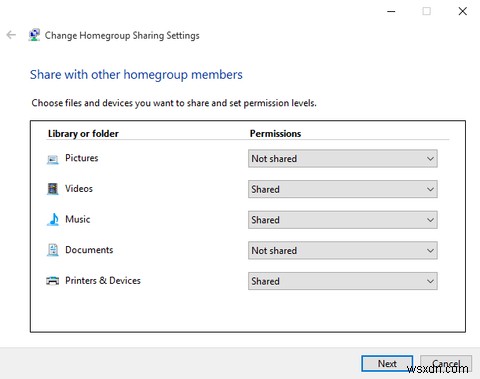Click the Pictures library icon
The image size is (480, 379).
pyautogui.click(x=53, y=159)
